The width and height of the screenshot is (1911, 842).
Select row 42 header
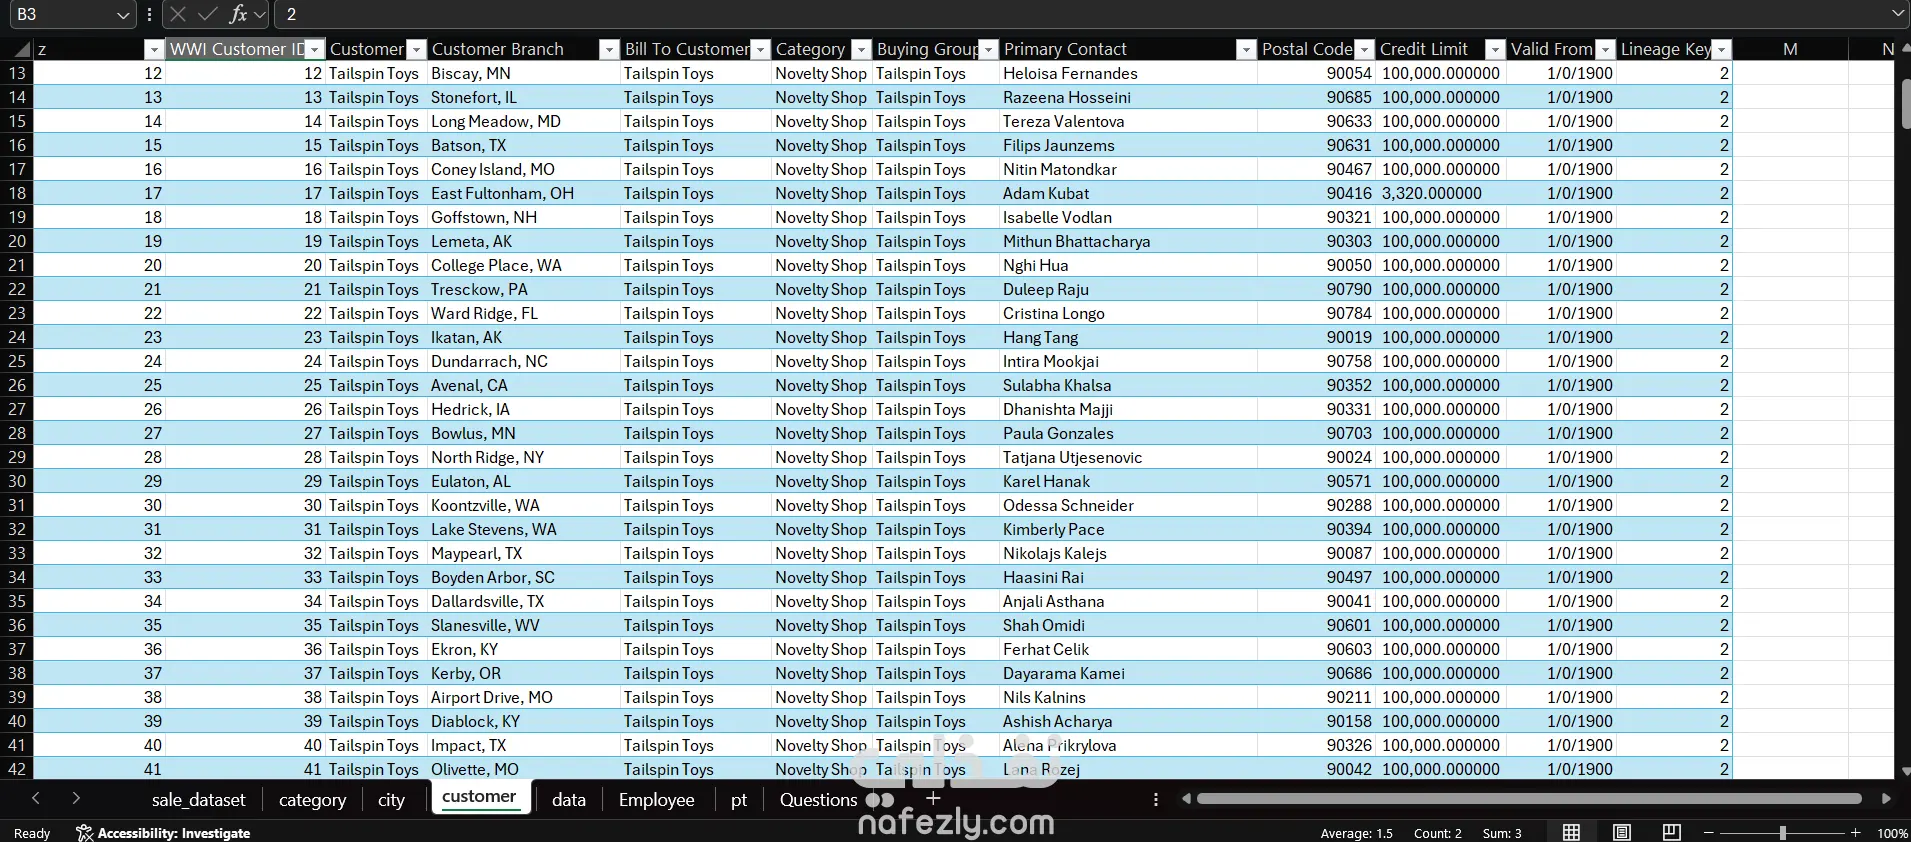17,769
